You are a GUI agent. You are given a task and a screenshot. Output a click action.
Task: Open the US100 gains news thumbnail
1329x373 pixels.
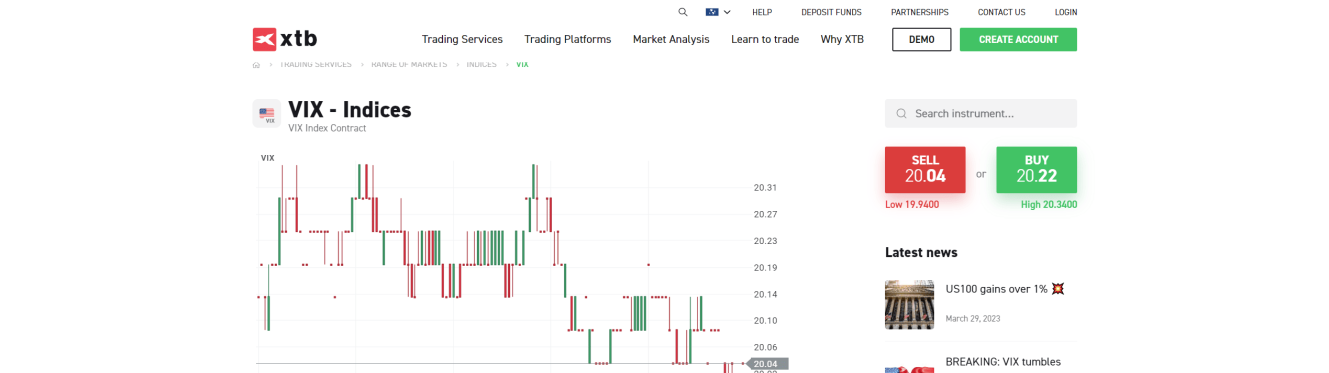[909, 304]
